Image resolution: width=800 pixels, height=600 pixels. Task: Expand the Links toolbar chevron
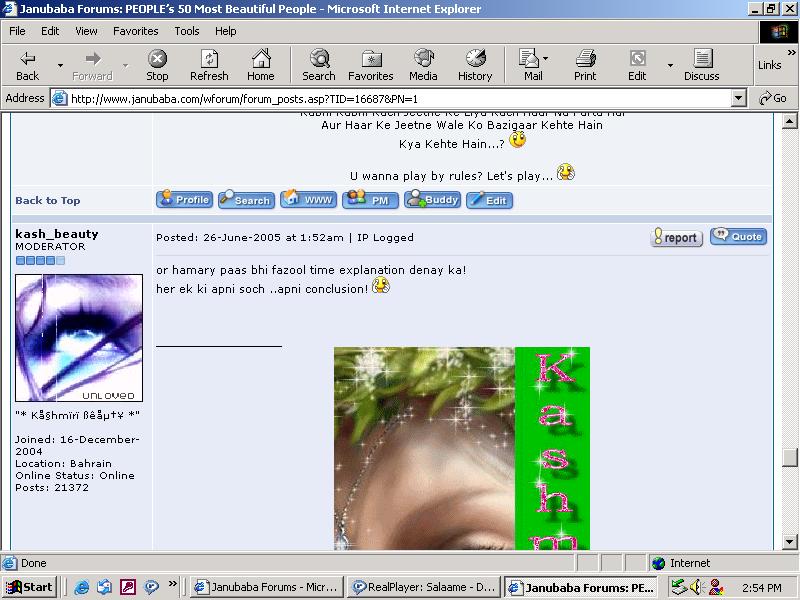pos(791,52)
